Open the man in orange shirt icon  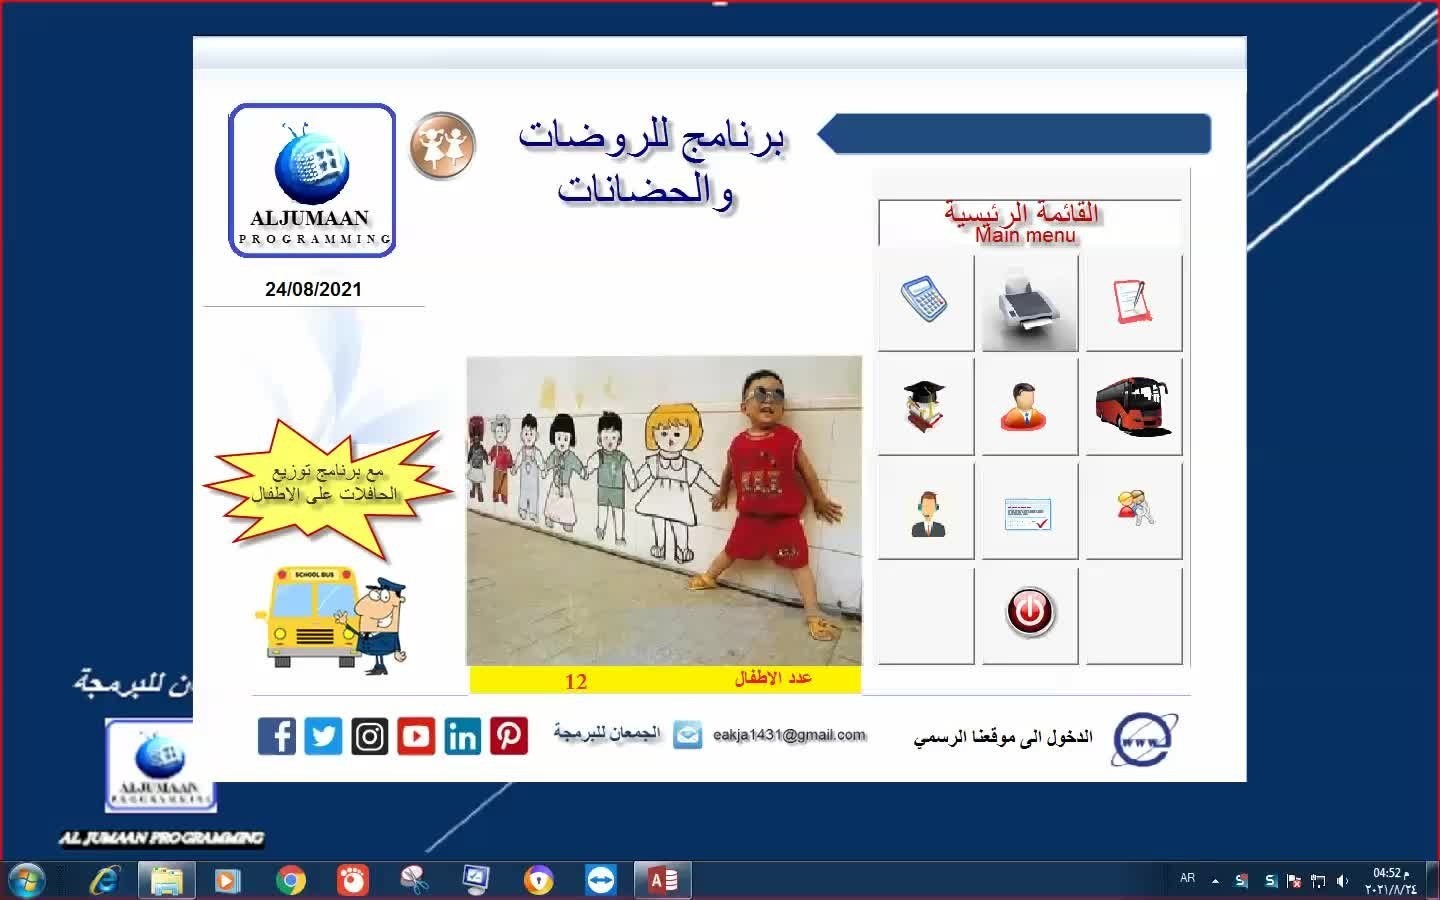[x=1029, y=406]
